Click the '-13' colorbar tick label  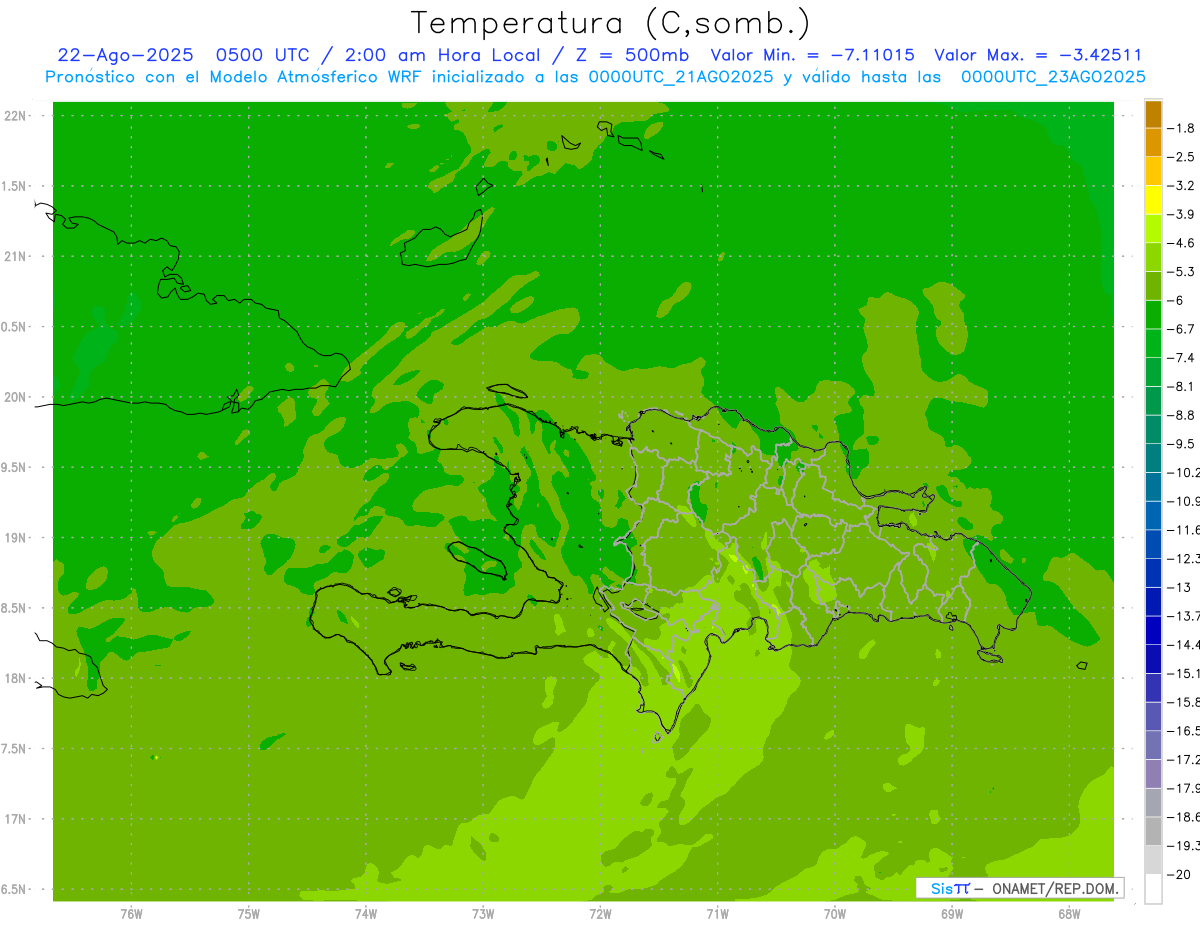tap(1179, 587)
